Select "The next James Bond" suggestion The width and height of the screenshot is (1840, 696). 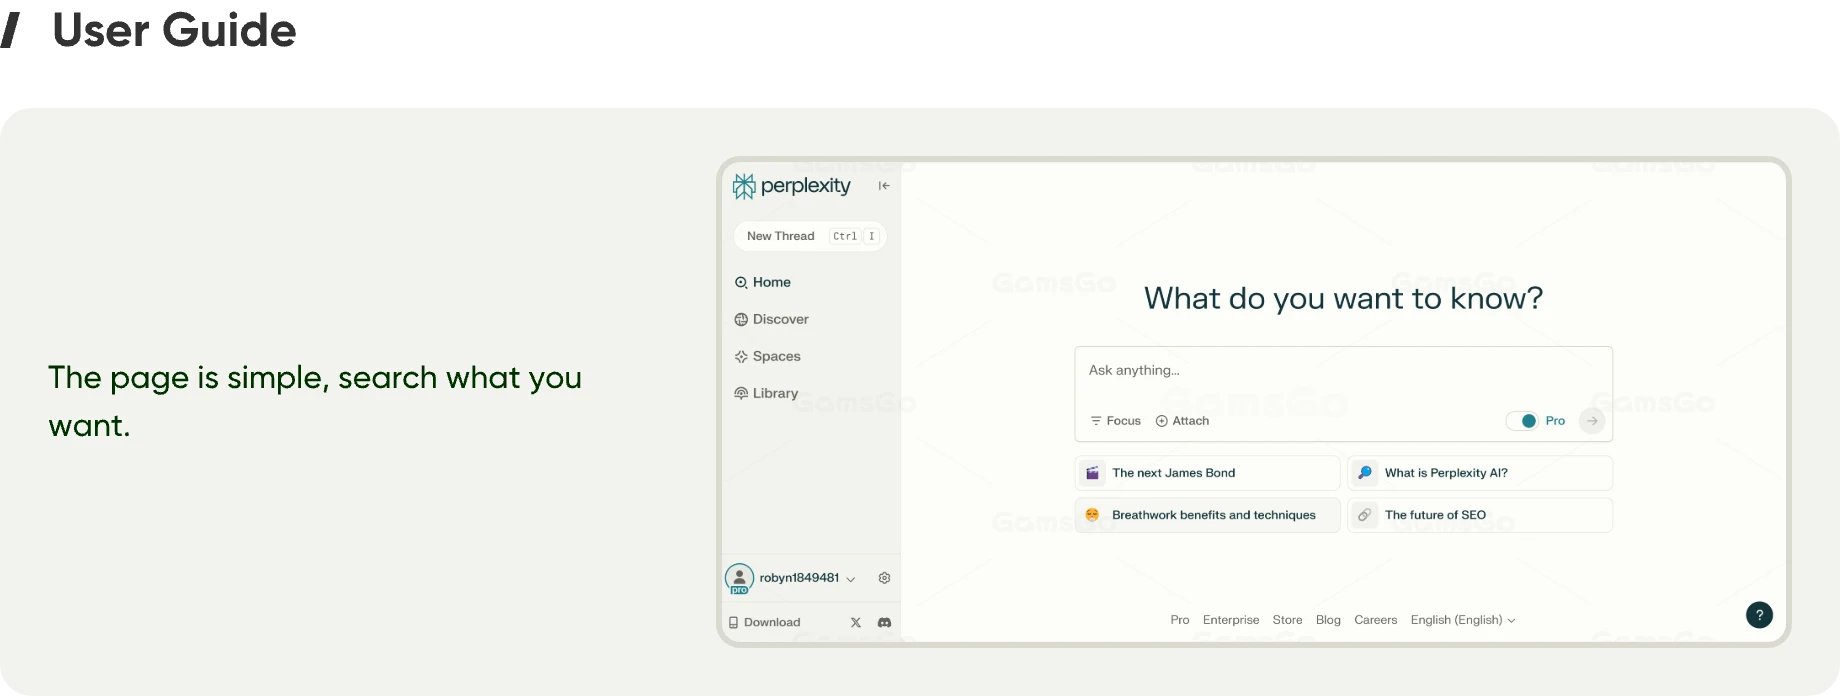(1206, 473)
